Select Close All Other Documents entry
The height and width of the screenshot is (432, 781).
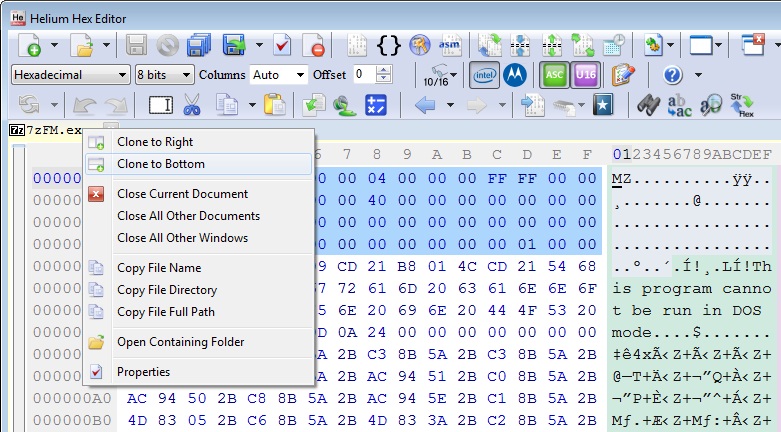click(199, 216)
